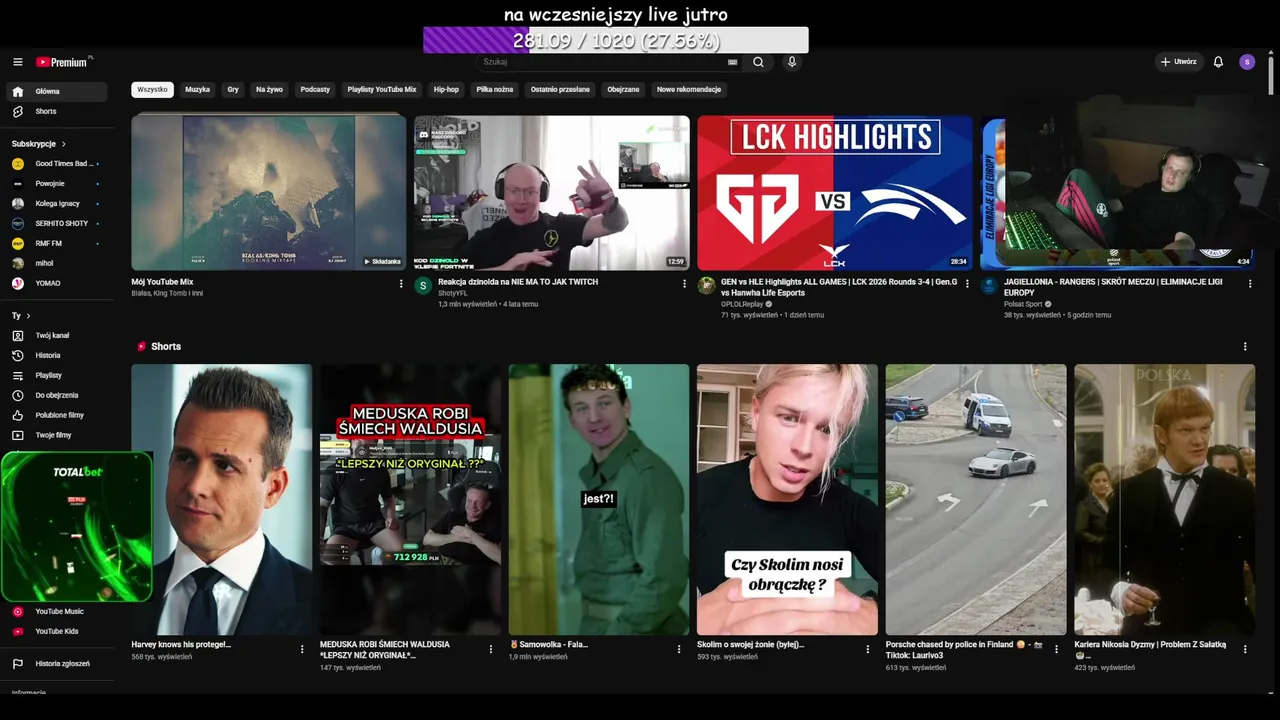Open Good Times Bad channel subscription
1280x720 pixels.
(57, 163)
